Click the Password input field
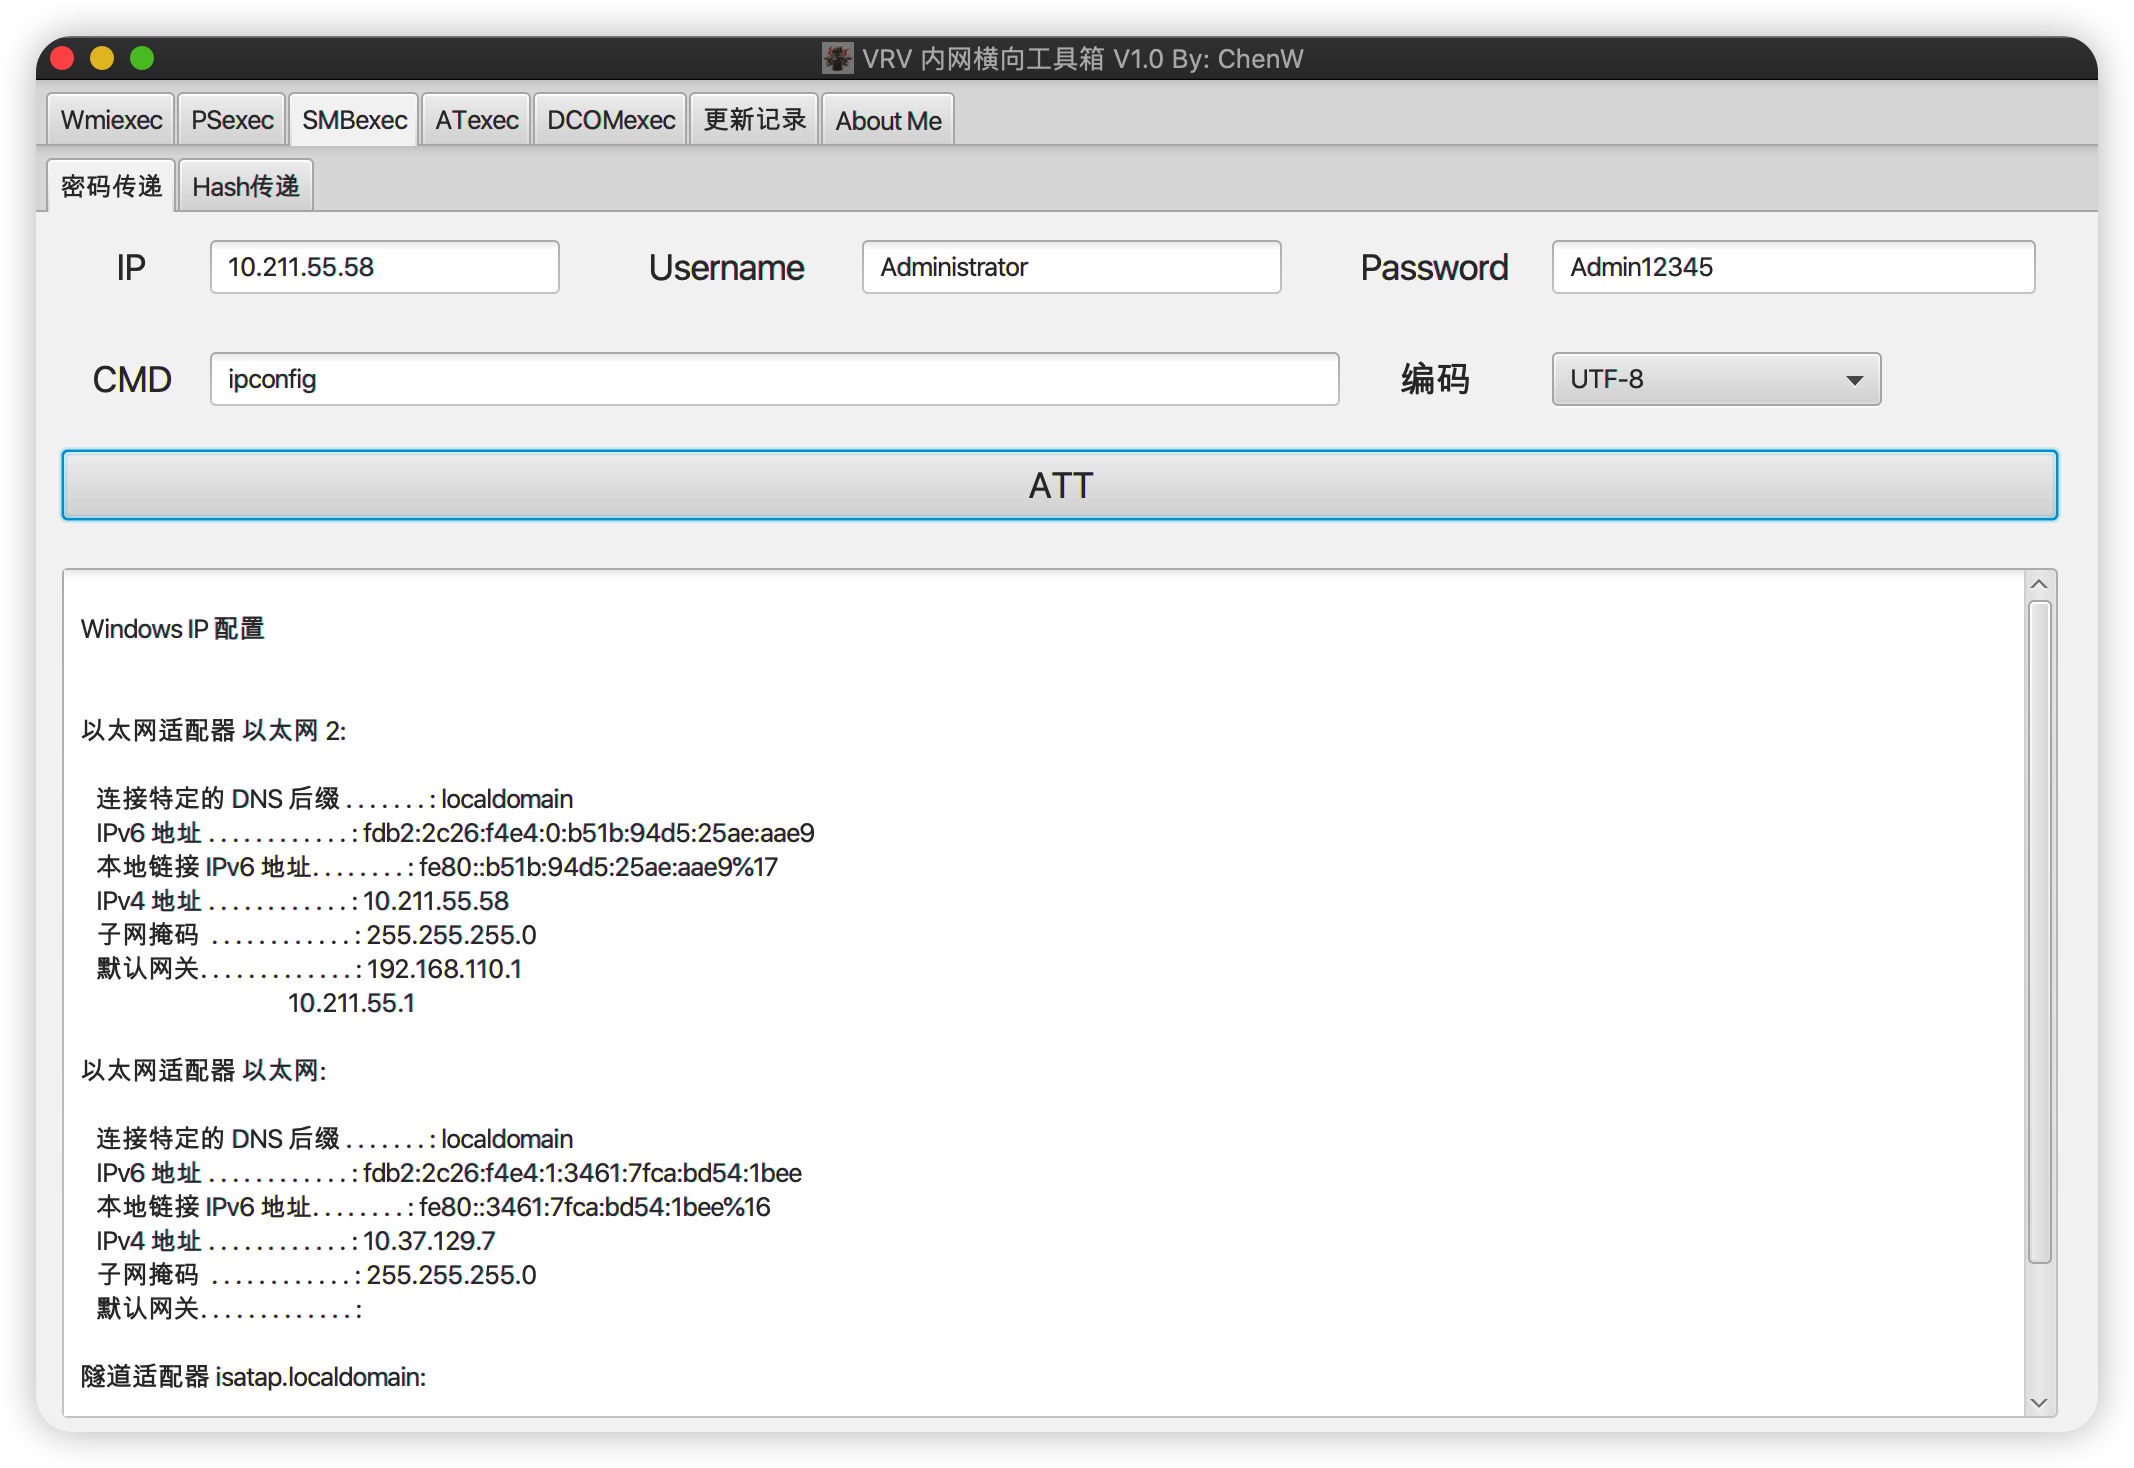 pos(1792,267)
